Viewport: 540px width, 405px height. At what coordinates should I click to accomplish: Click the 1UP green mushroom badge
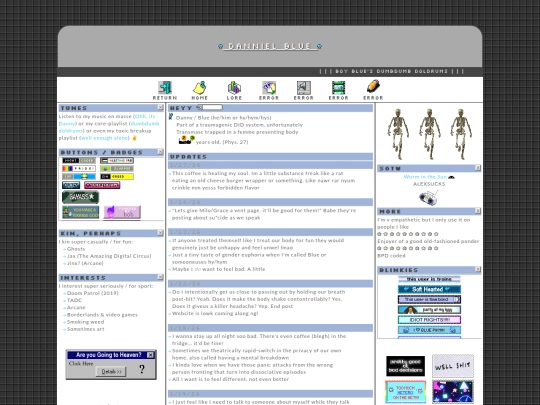79,177
